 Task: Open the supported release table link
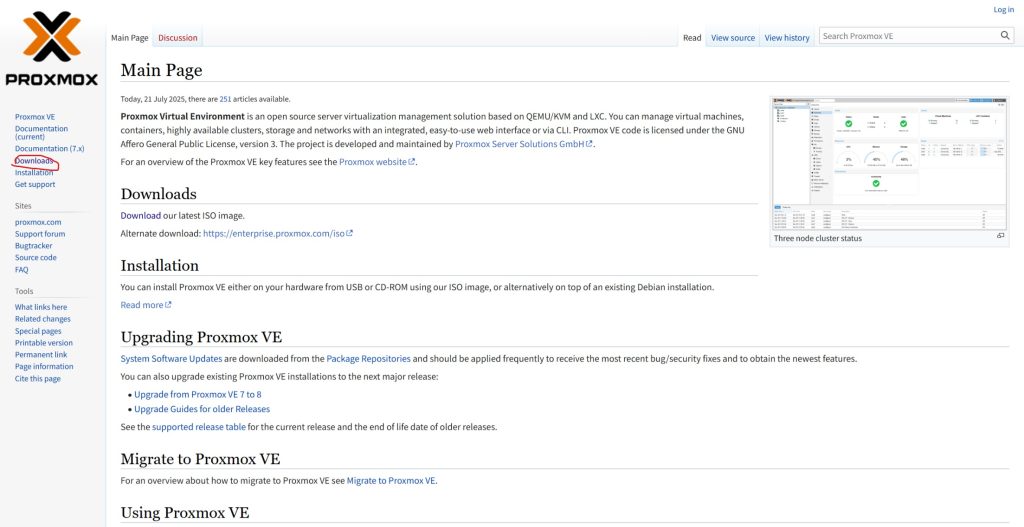199,427
